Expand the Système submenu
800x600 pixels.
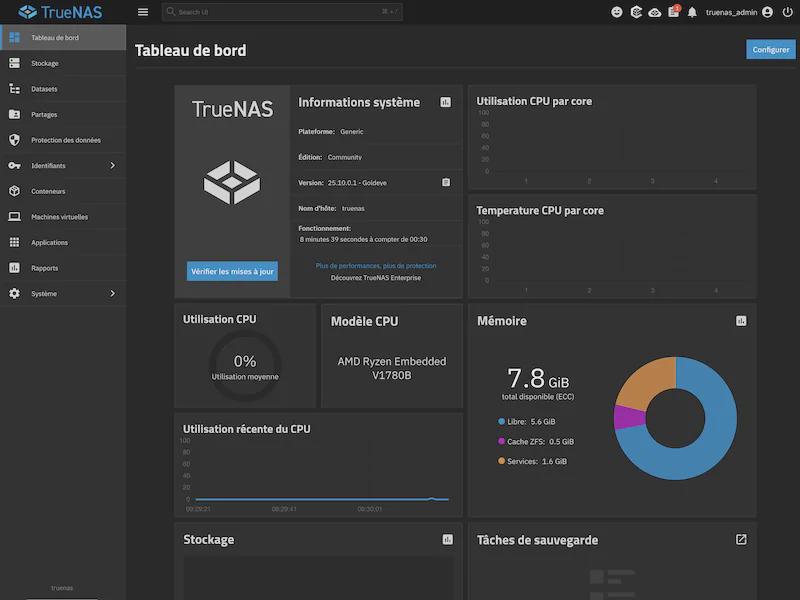(x=112, y=294)
